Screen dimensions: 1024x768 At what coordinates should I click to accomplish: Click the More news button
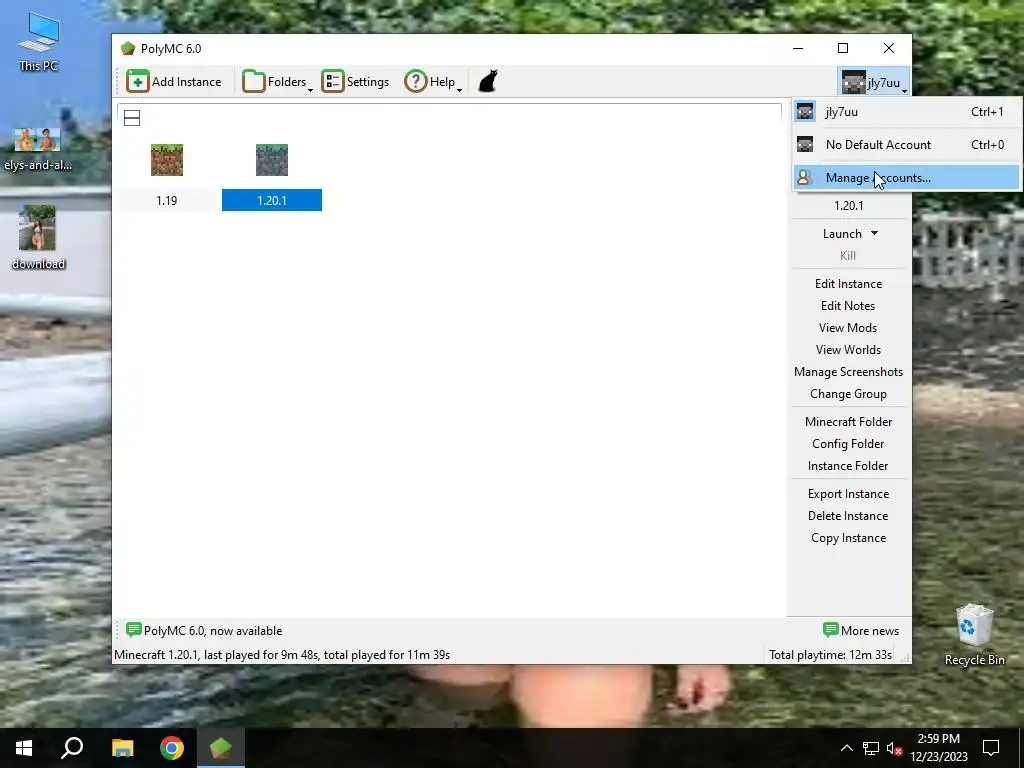[x=861, y=631]
